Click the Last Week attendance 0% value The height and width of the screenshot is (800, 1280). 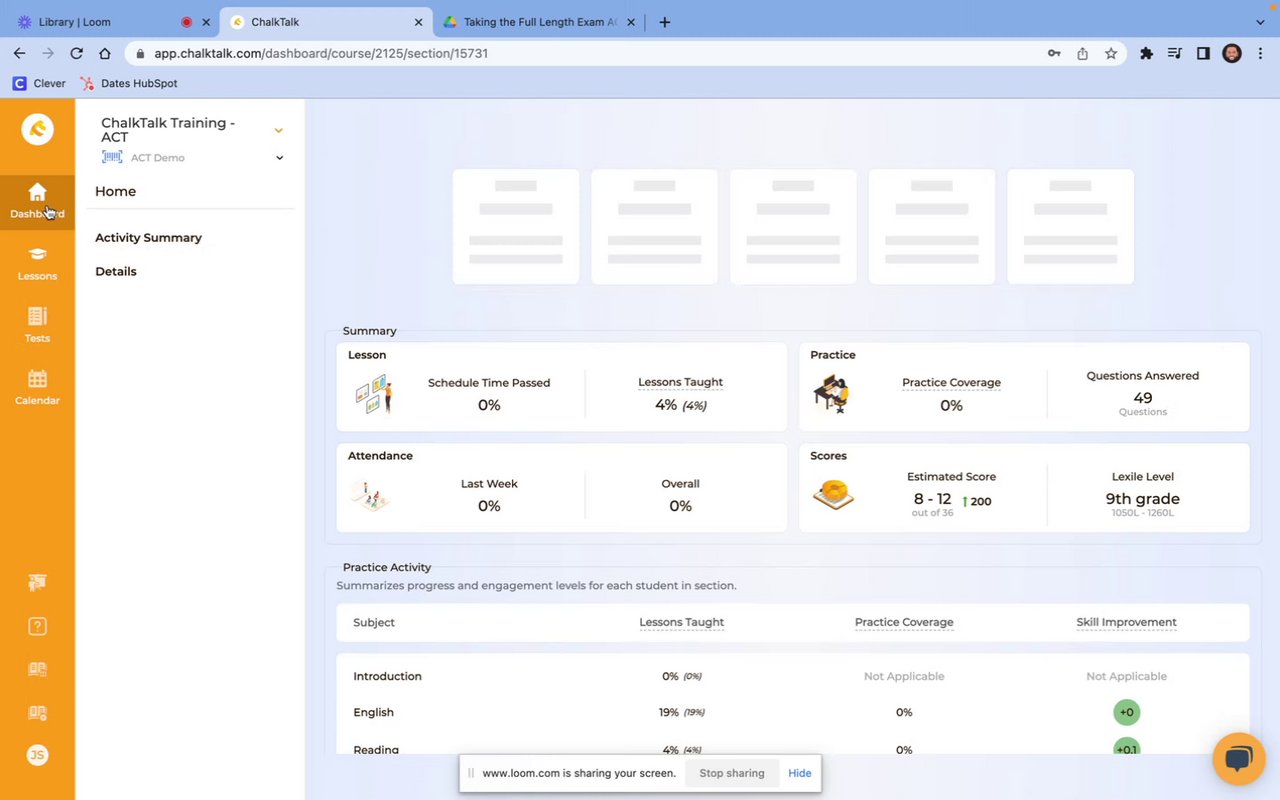point(489,506)
